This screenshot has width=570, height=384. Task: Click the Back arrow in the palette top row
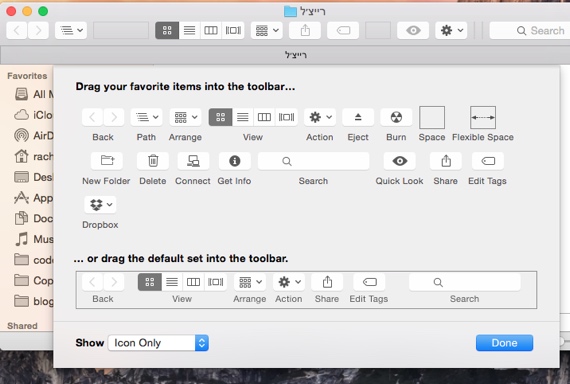point(92,117)
